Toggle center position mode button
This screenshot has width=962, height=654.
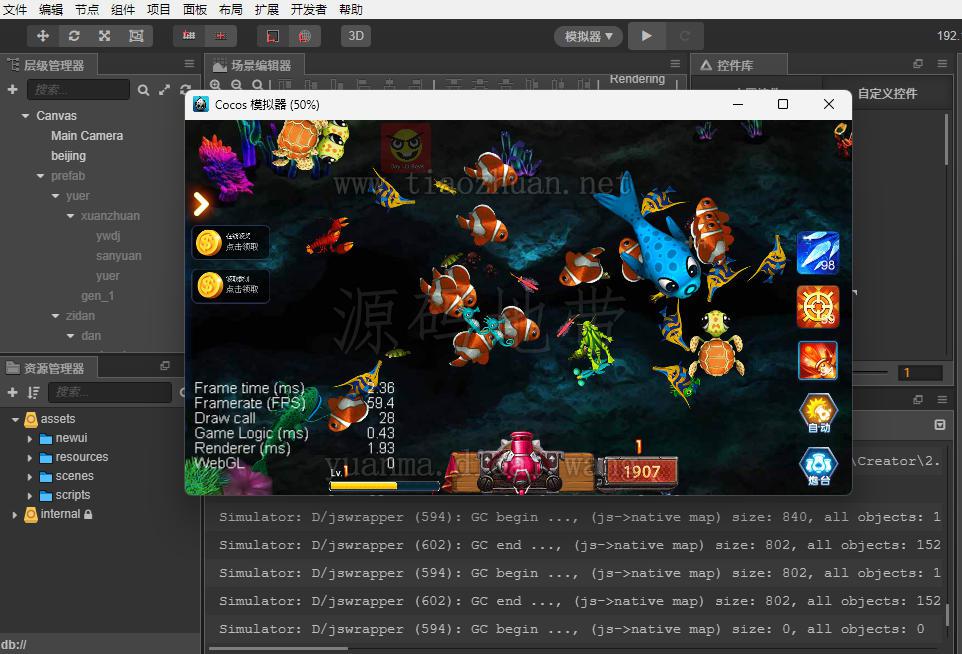(x=220, y=36)
